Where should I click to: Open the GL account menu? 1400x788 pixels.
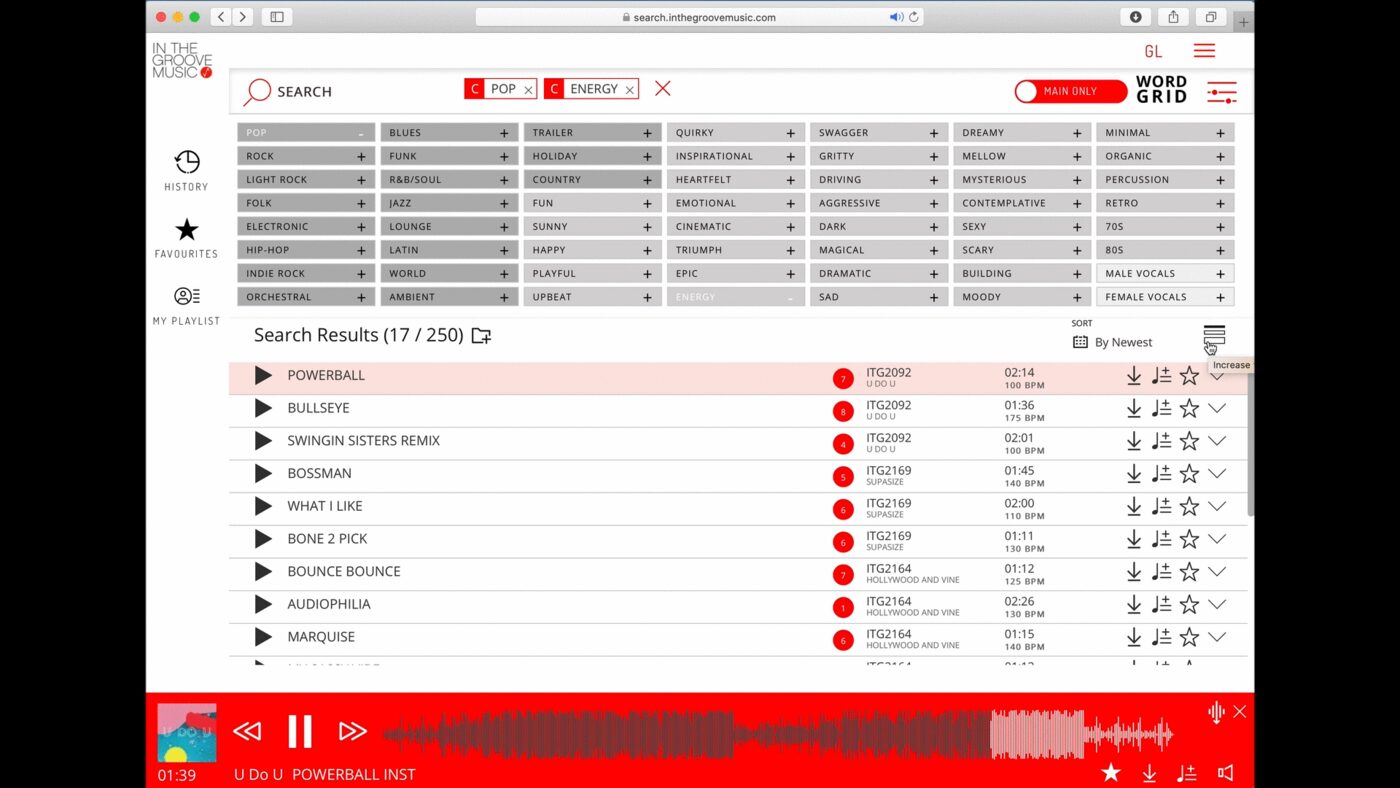click(x=1153, y=52)
